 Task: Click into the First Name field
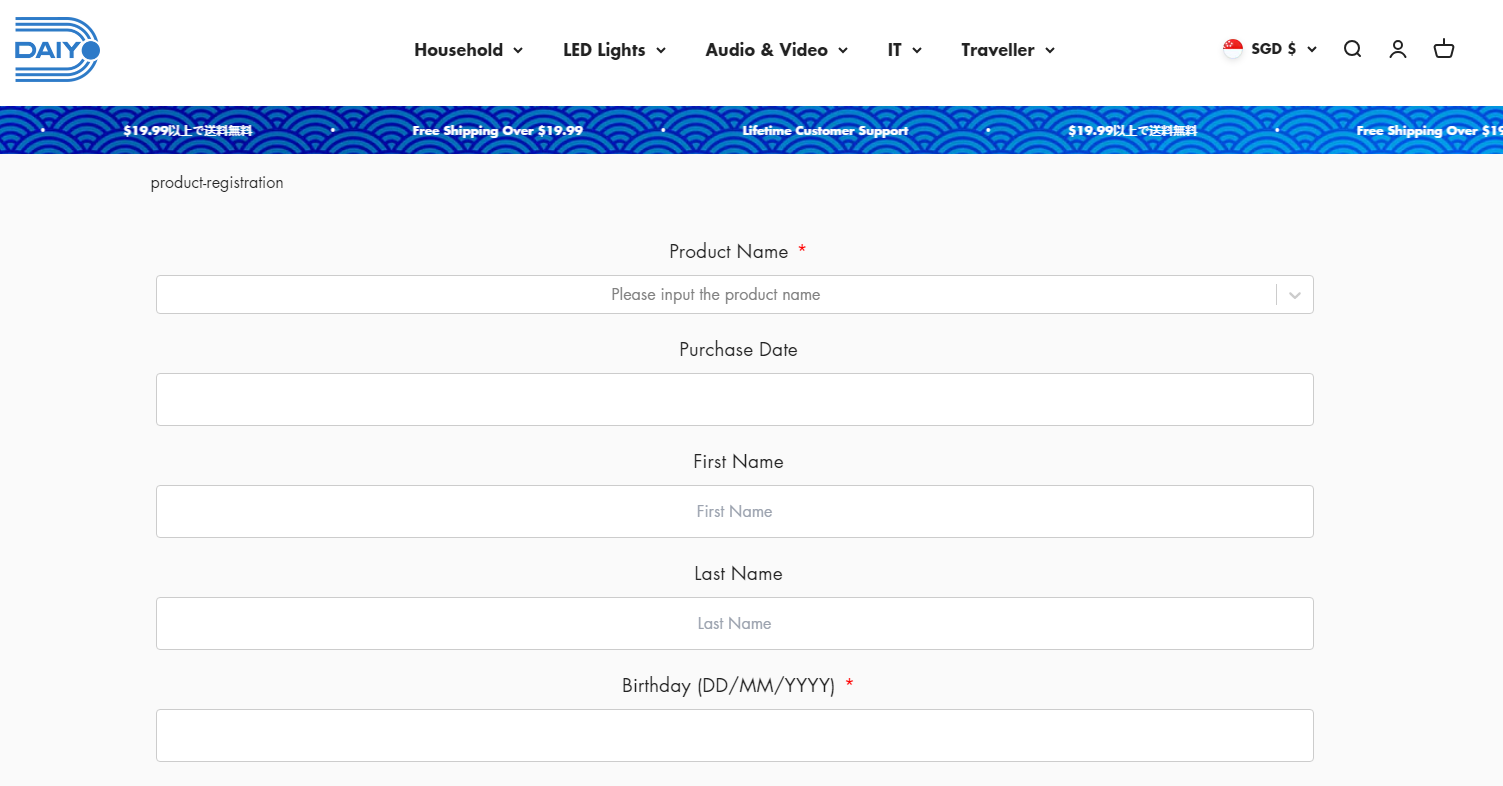[x=735, y=511]
